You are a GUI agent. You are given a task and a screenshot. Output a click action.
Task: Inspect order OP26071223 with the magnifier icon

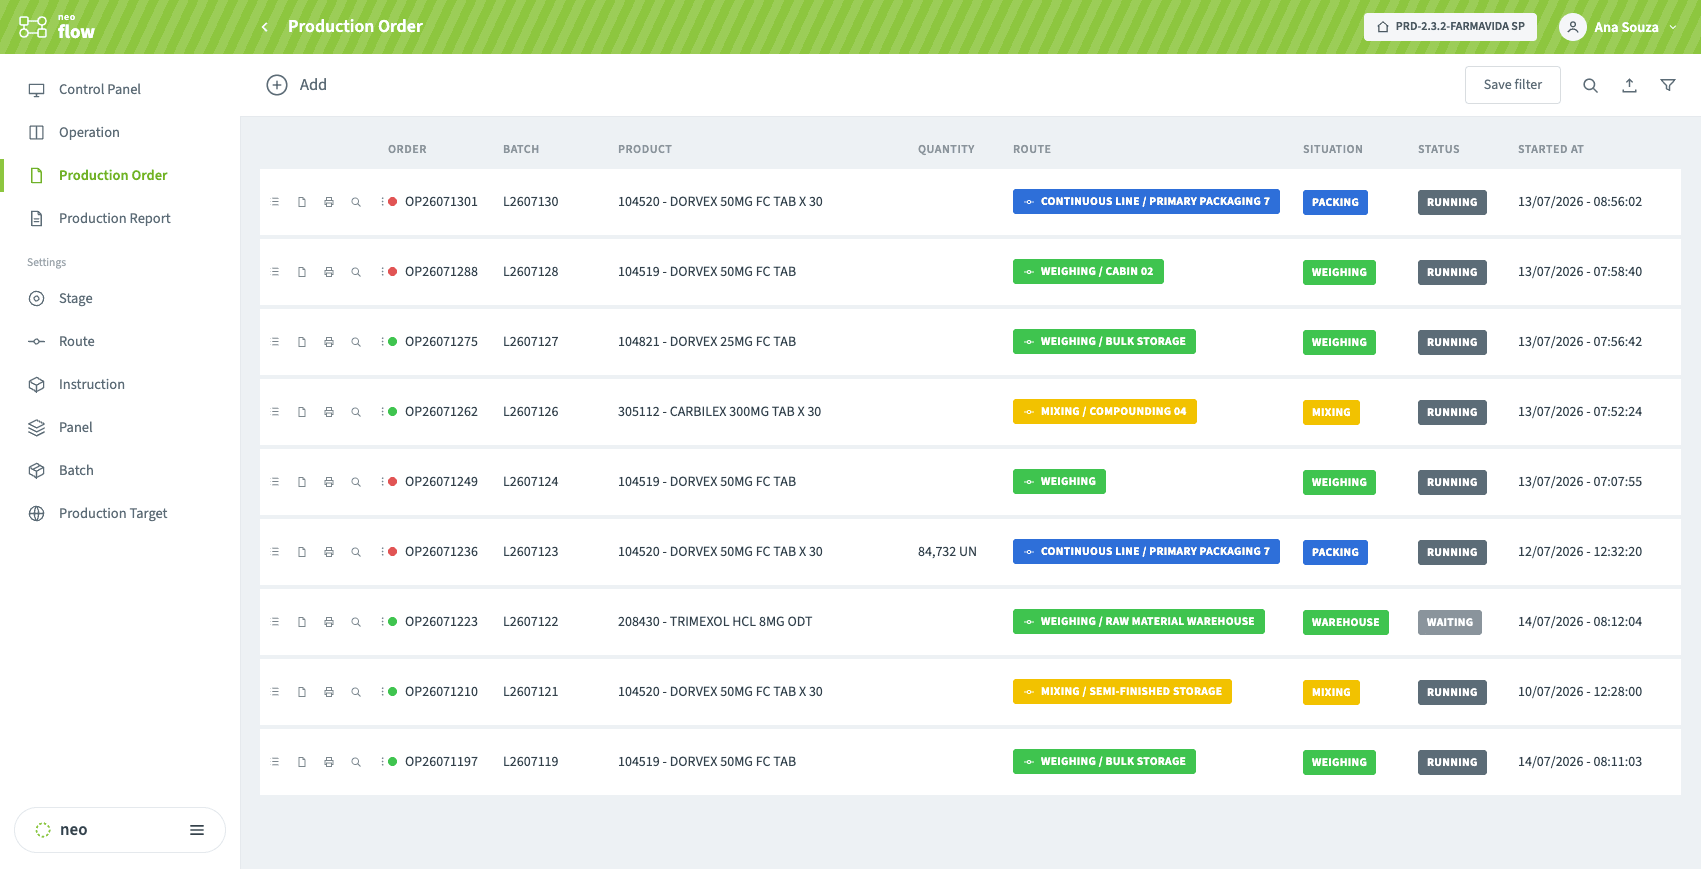(356, 622)
